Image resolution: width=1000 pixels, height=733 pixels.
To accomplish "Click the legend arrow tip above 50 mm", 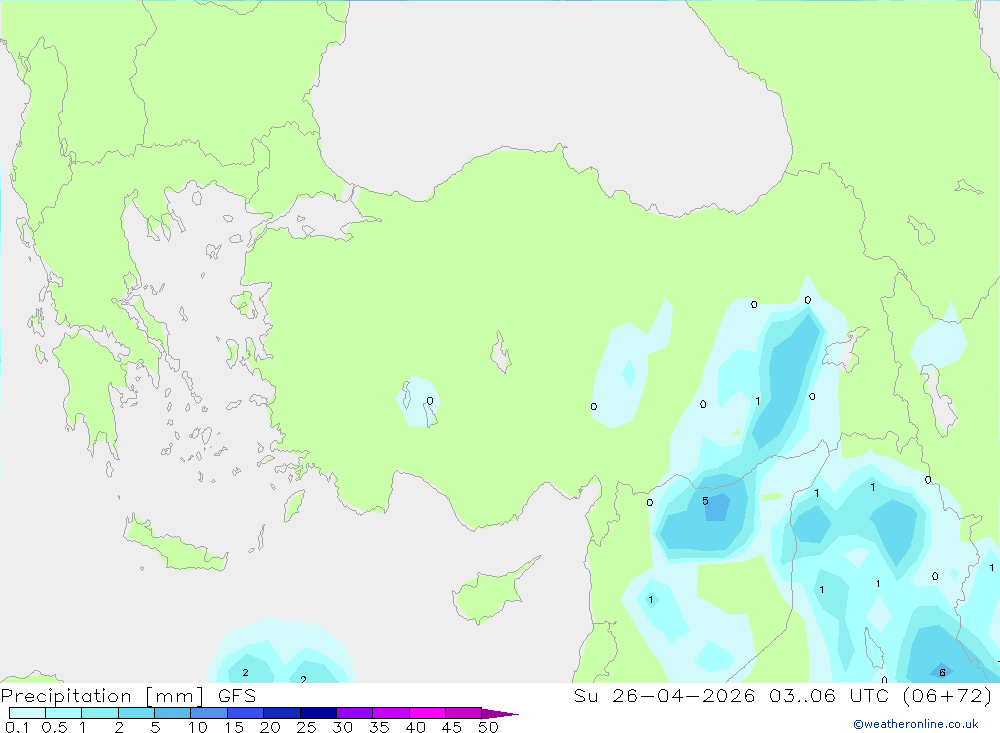I will (501, 713).
